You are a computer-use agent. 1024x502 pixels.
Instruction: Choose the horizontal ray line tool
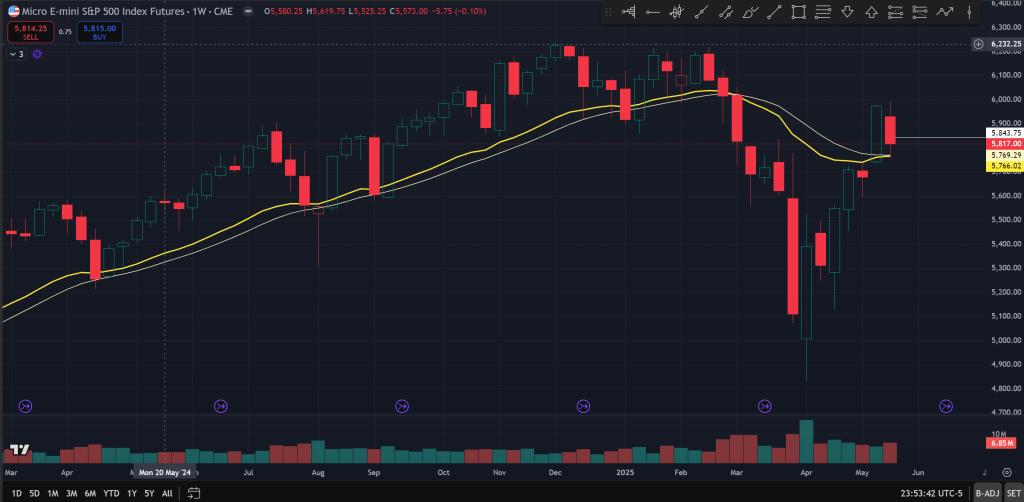point(653,12)
